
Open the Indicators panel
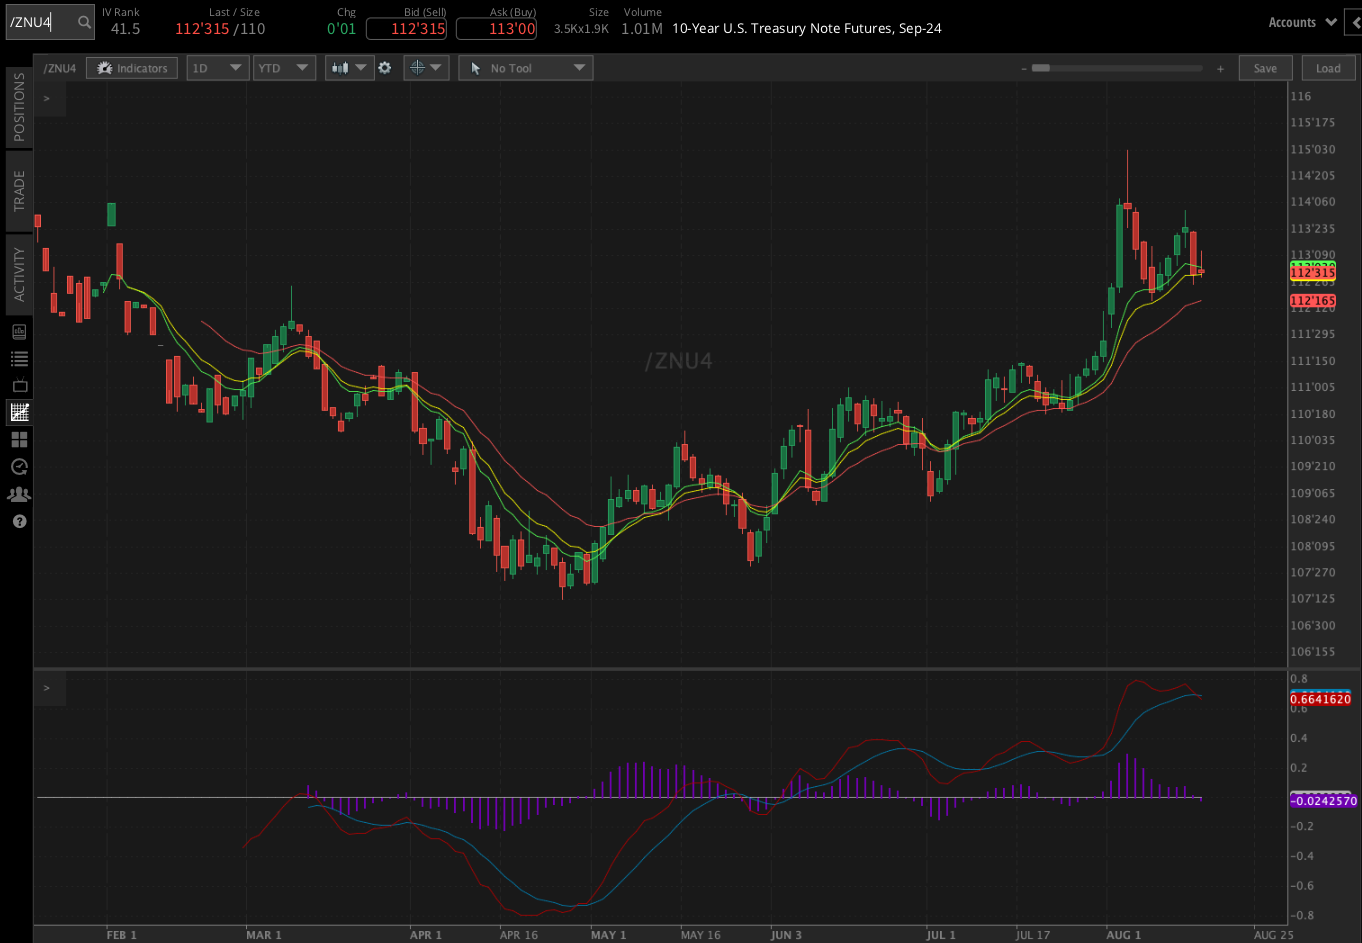click(x=131, y=67)
